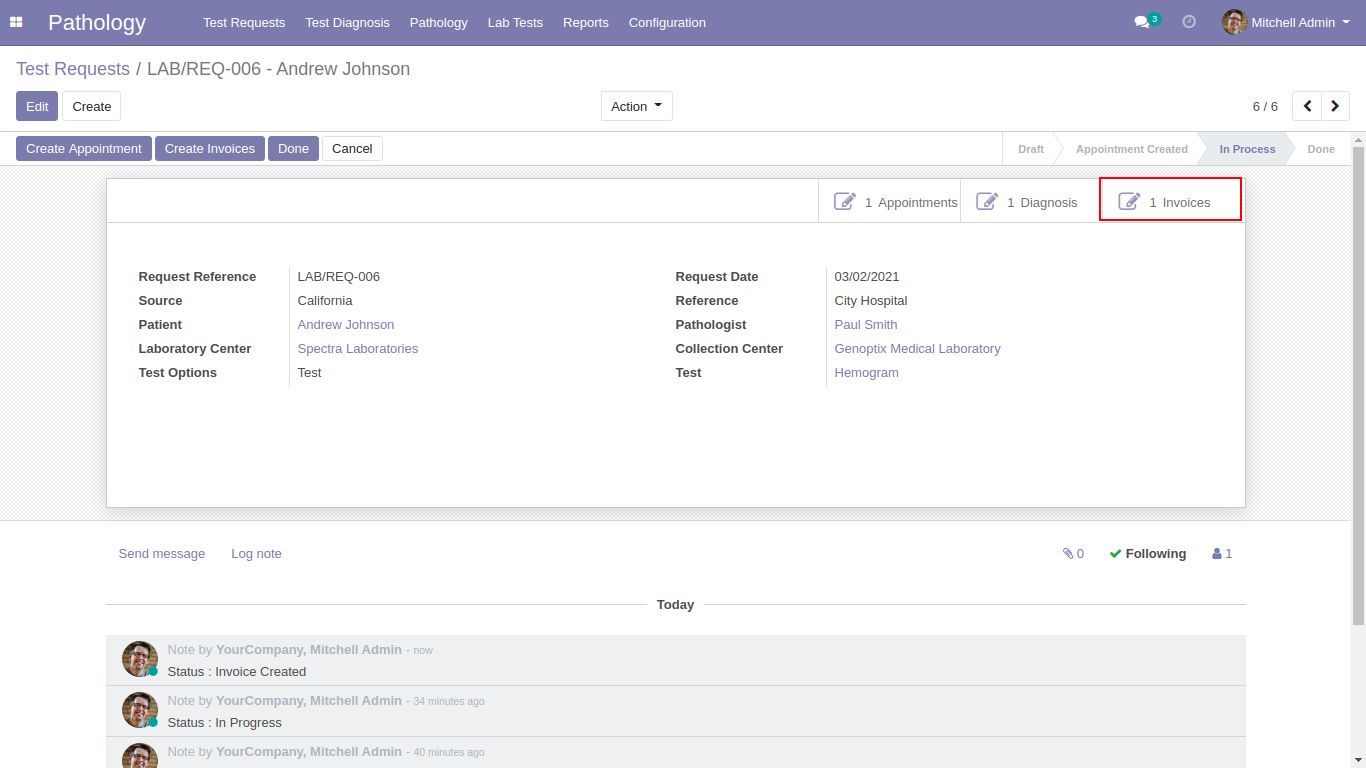Open the Lab Tests menu
The height and width of the screenshot is (768, 1366).
(x=515, y=22)
